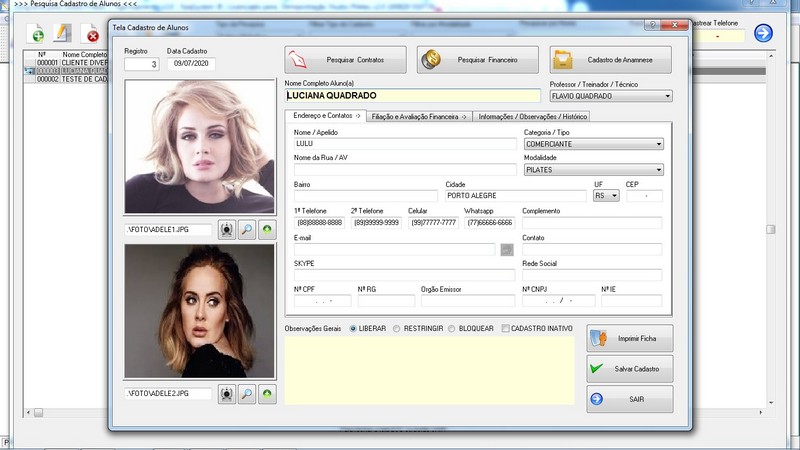Viewport: 800px width, 450px height.
Task: Click the Nº CPF field
Action: pyautogui.click(x=322, y=301)
